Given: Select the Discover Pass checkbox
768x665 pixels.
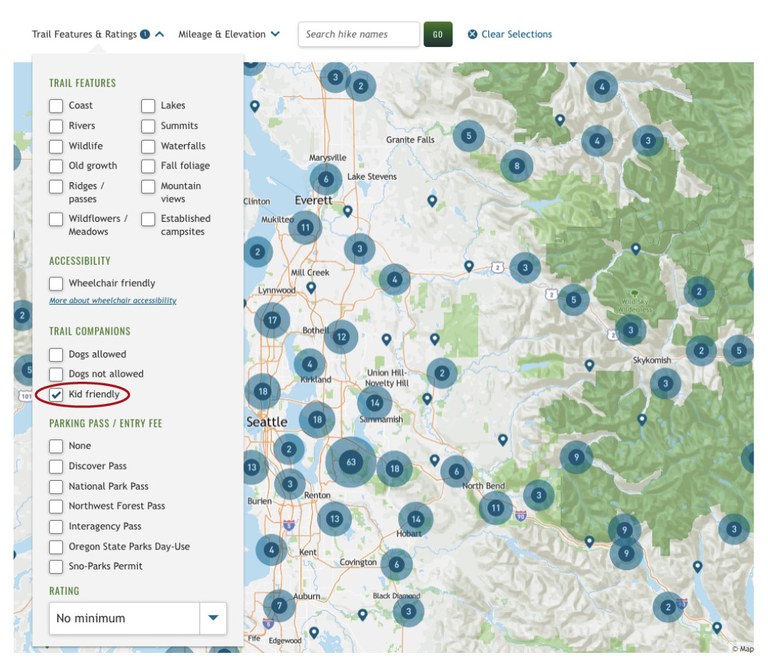Looking at the screenshot, I should [x=56, y=466].
